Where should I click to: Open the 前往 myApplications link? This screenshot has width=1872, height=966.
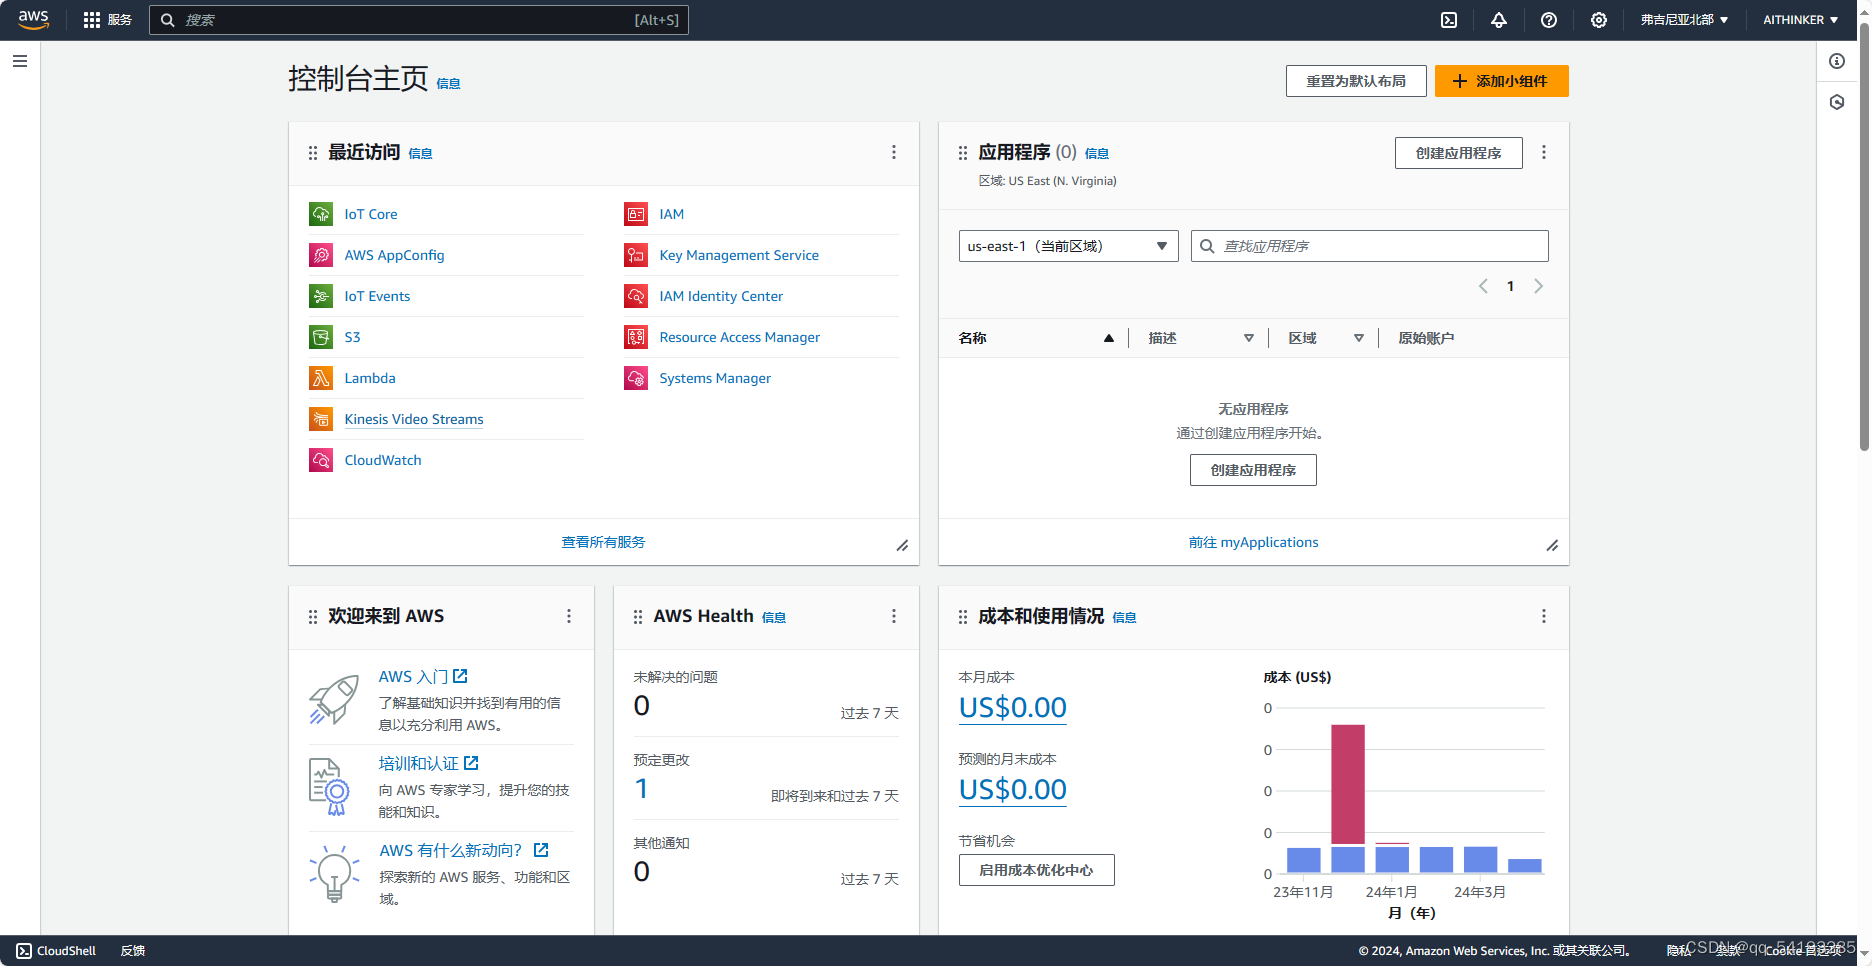(x=1253, y=542)
